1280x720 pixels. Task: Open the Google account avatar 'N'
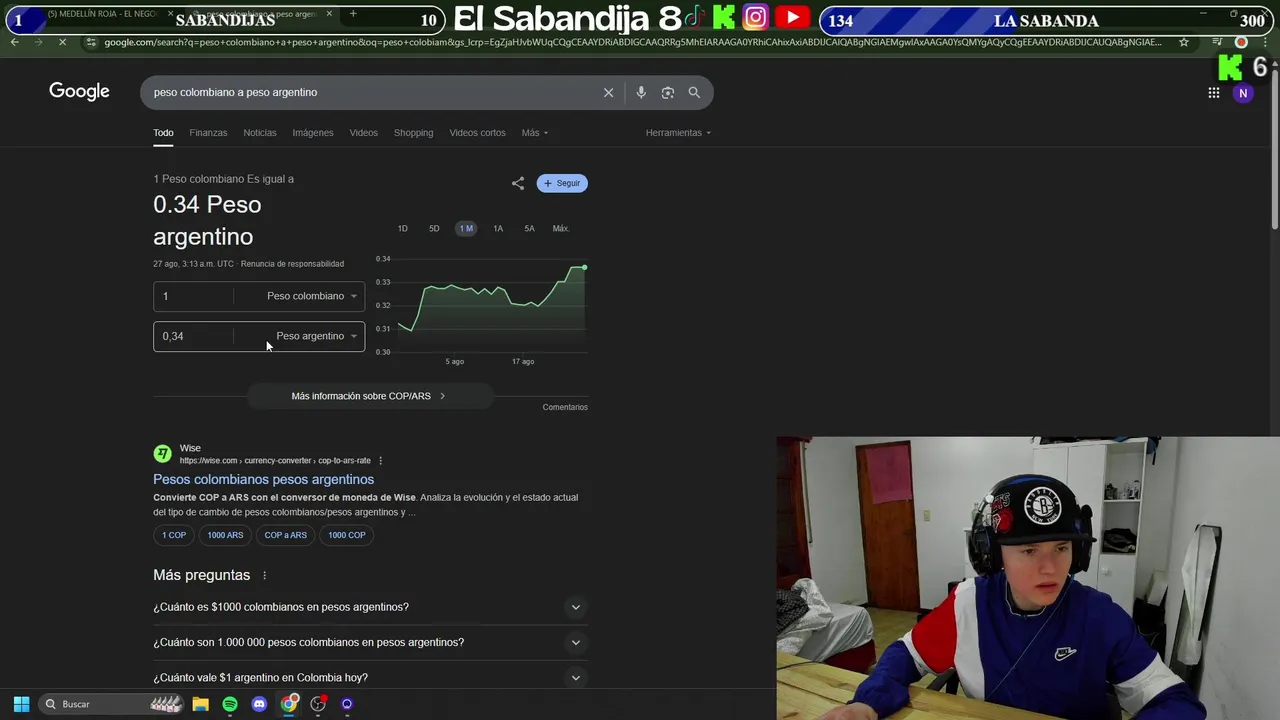click(1243, 93)
